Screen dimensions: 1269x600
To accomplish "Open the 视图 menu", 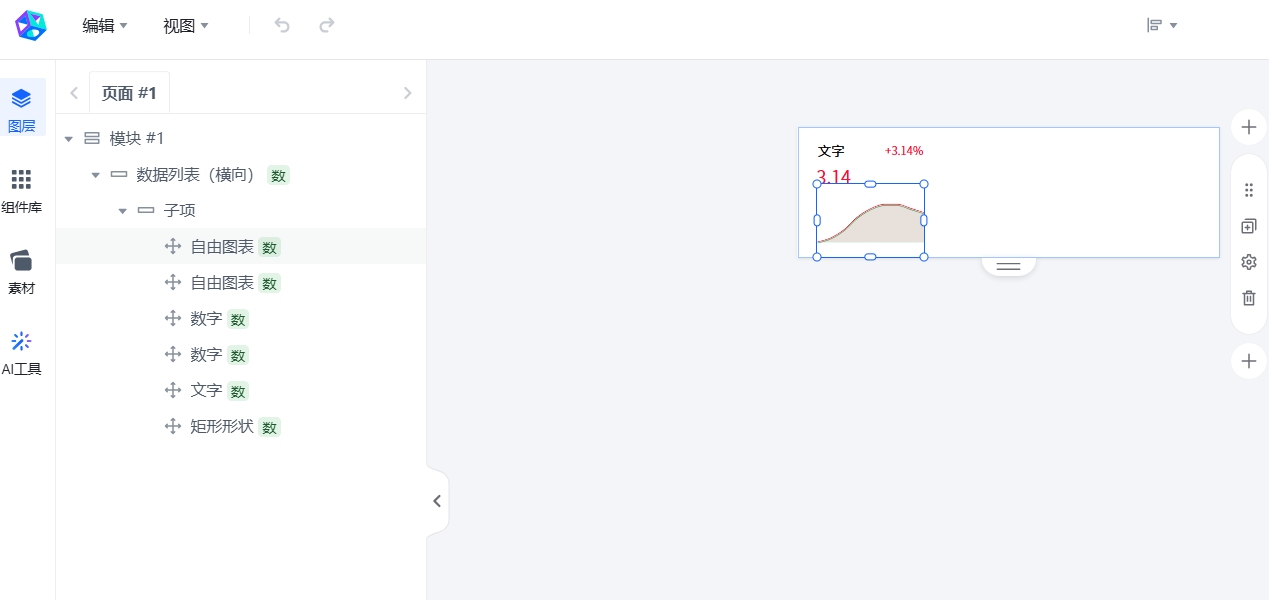I will coord(185,26).
